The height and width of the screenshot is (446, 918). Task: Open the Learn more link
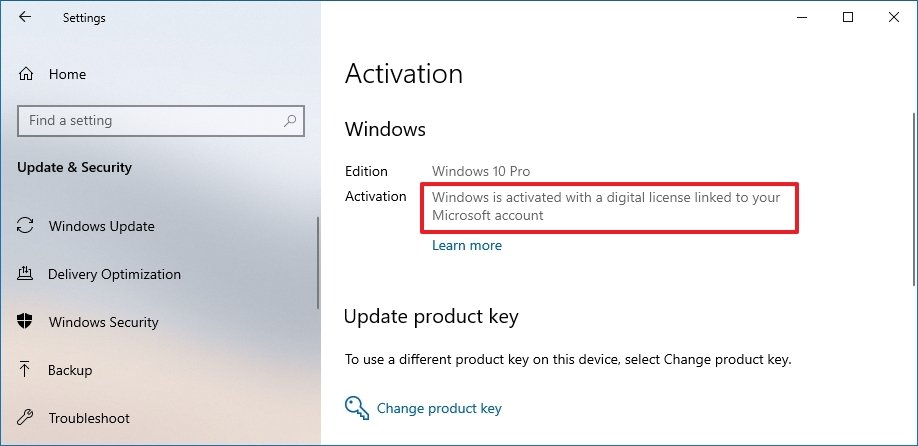click(x=467, y=245)
